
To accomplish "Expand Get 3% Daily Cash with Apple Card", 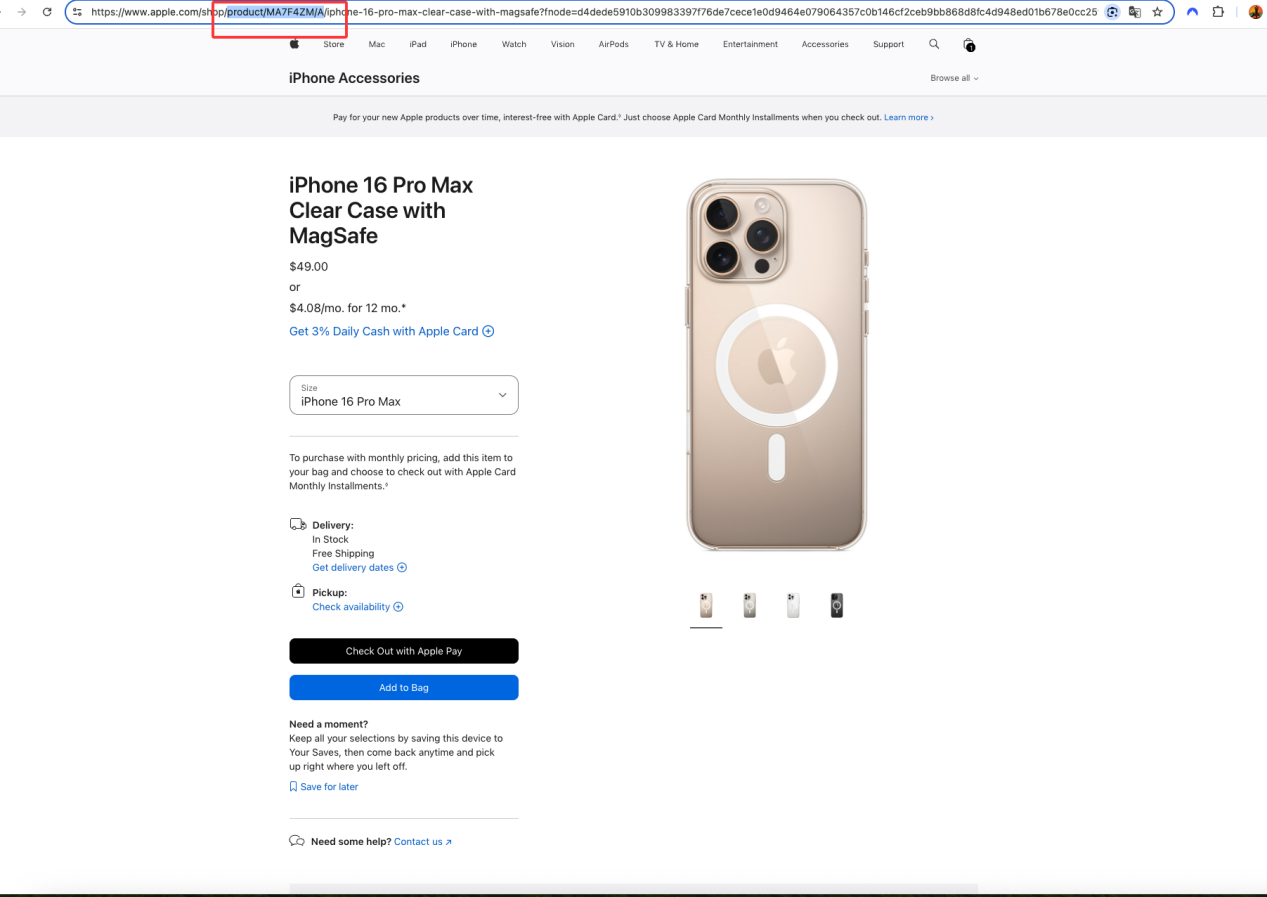I will tap(391, 331).
